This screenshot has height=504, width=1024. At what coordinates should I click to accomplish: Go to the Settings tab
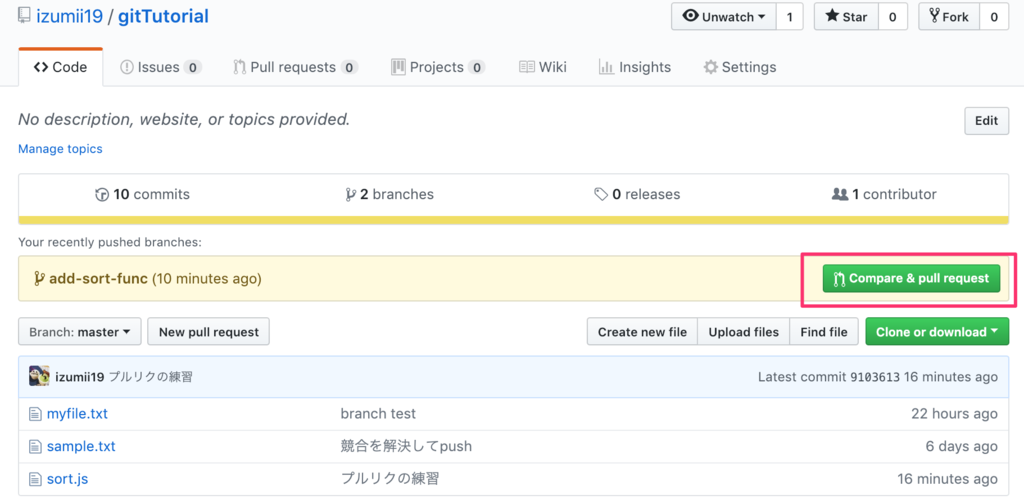[740, 67]
